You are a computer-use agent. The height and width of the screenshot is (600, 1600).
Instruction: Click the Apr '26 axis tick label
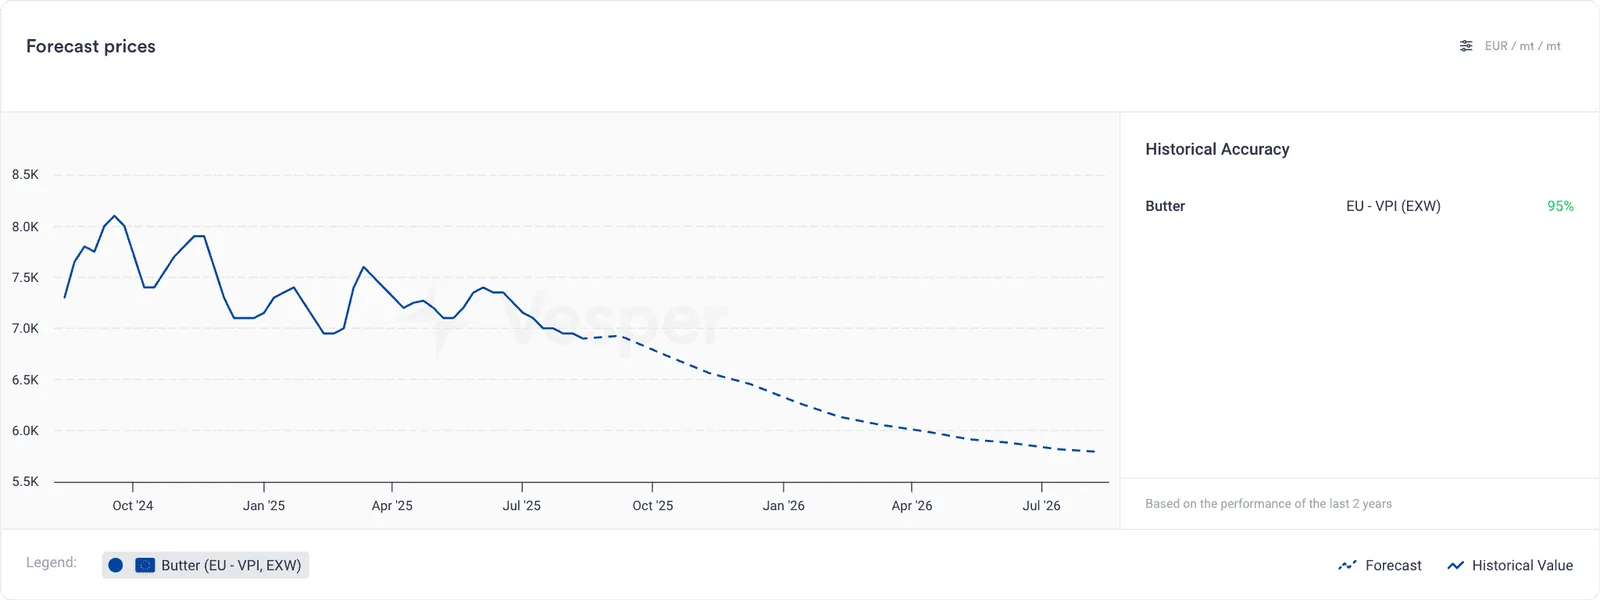[x=912, y=506]
